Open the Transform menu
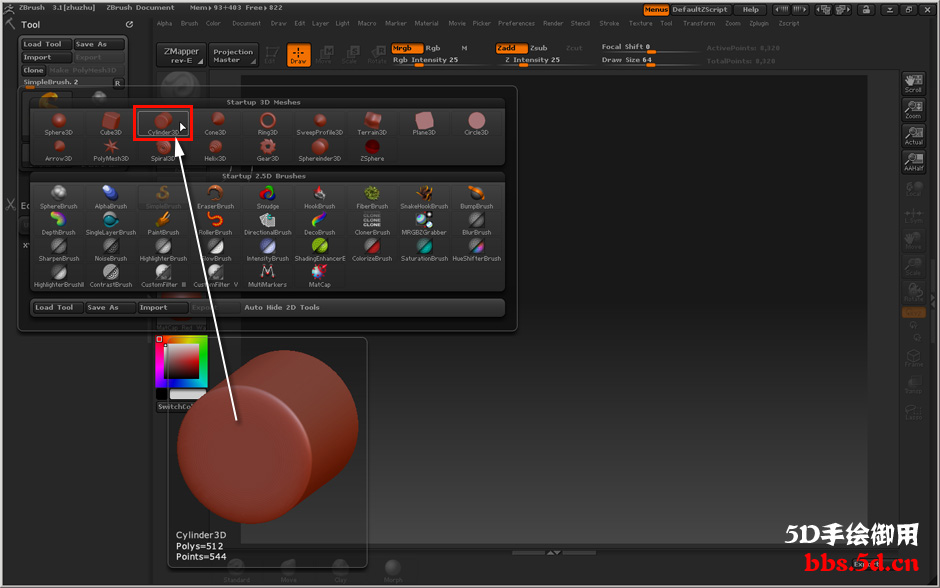 [x=699, y=23]
